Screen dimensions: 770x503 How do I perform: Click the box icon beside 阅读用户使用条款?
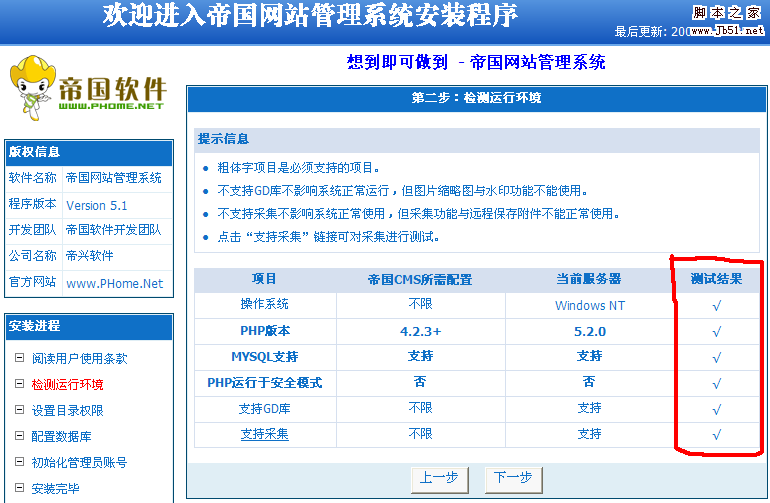[18, 358]
